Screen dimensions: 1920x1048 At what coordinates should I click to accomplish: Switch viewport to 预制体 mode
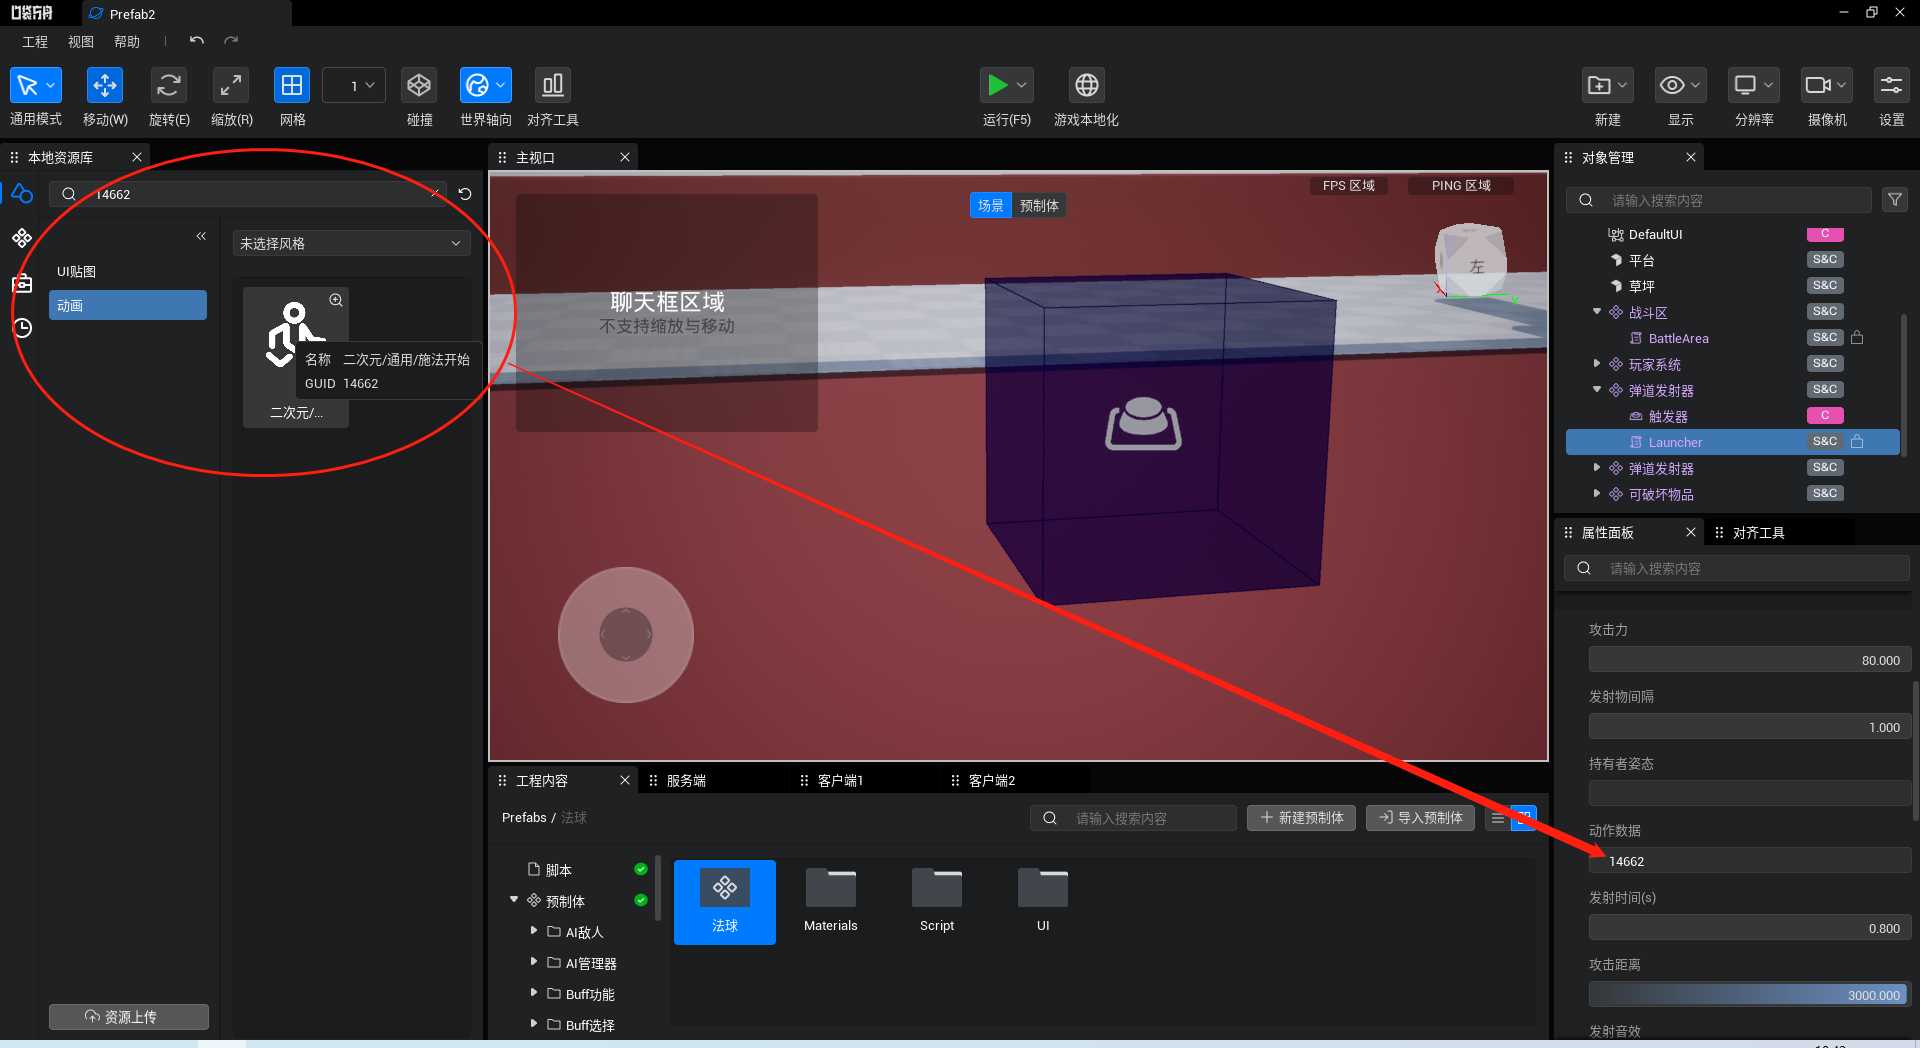1039,205
